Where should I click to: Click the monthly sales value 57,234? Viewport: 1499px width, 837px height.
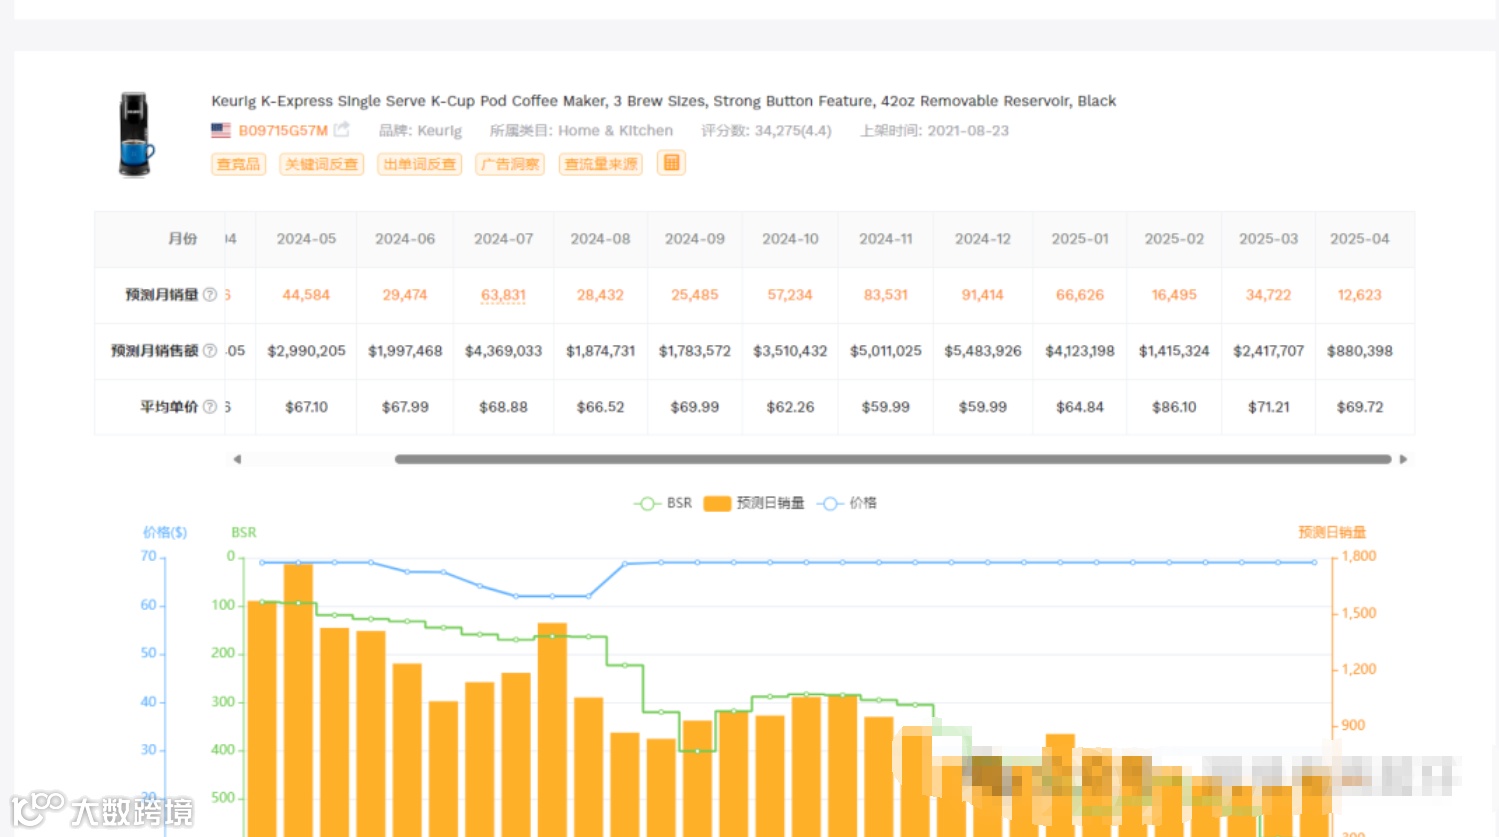click(790, 295)
